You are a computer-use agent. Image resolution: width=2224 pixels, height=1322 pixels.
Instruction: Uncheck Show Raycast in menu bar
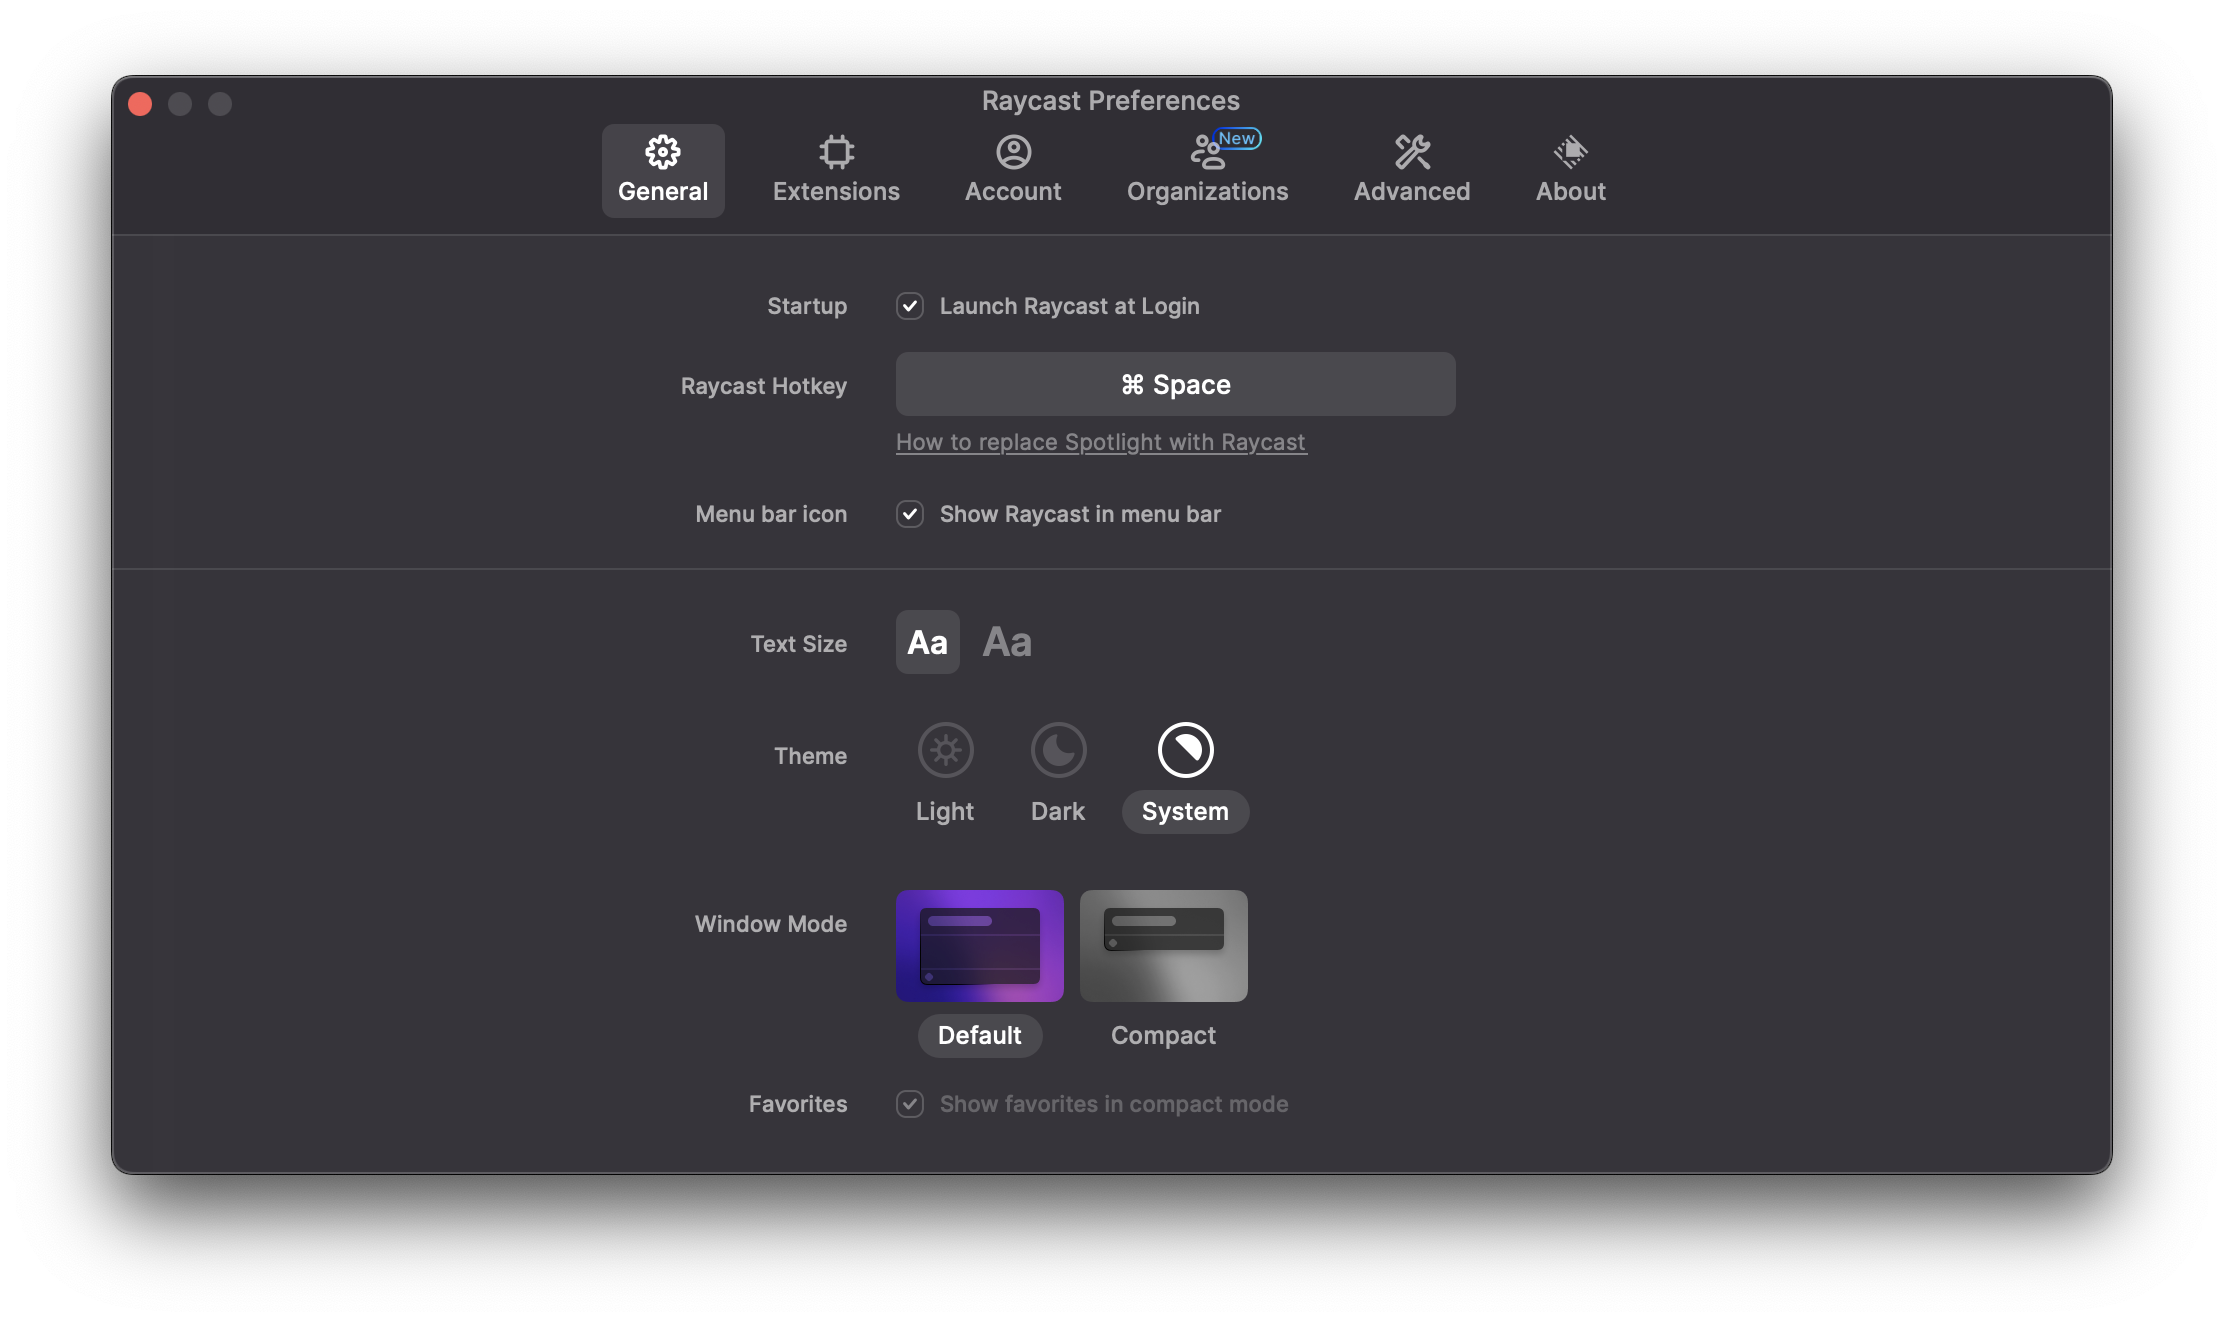pyautogui.click(x=909, y=514)
